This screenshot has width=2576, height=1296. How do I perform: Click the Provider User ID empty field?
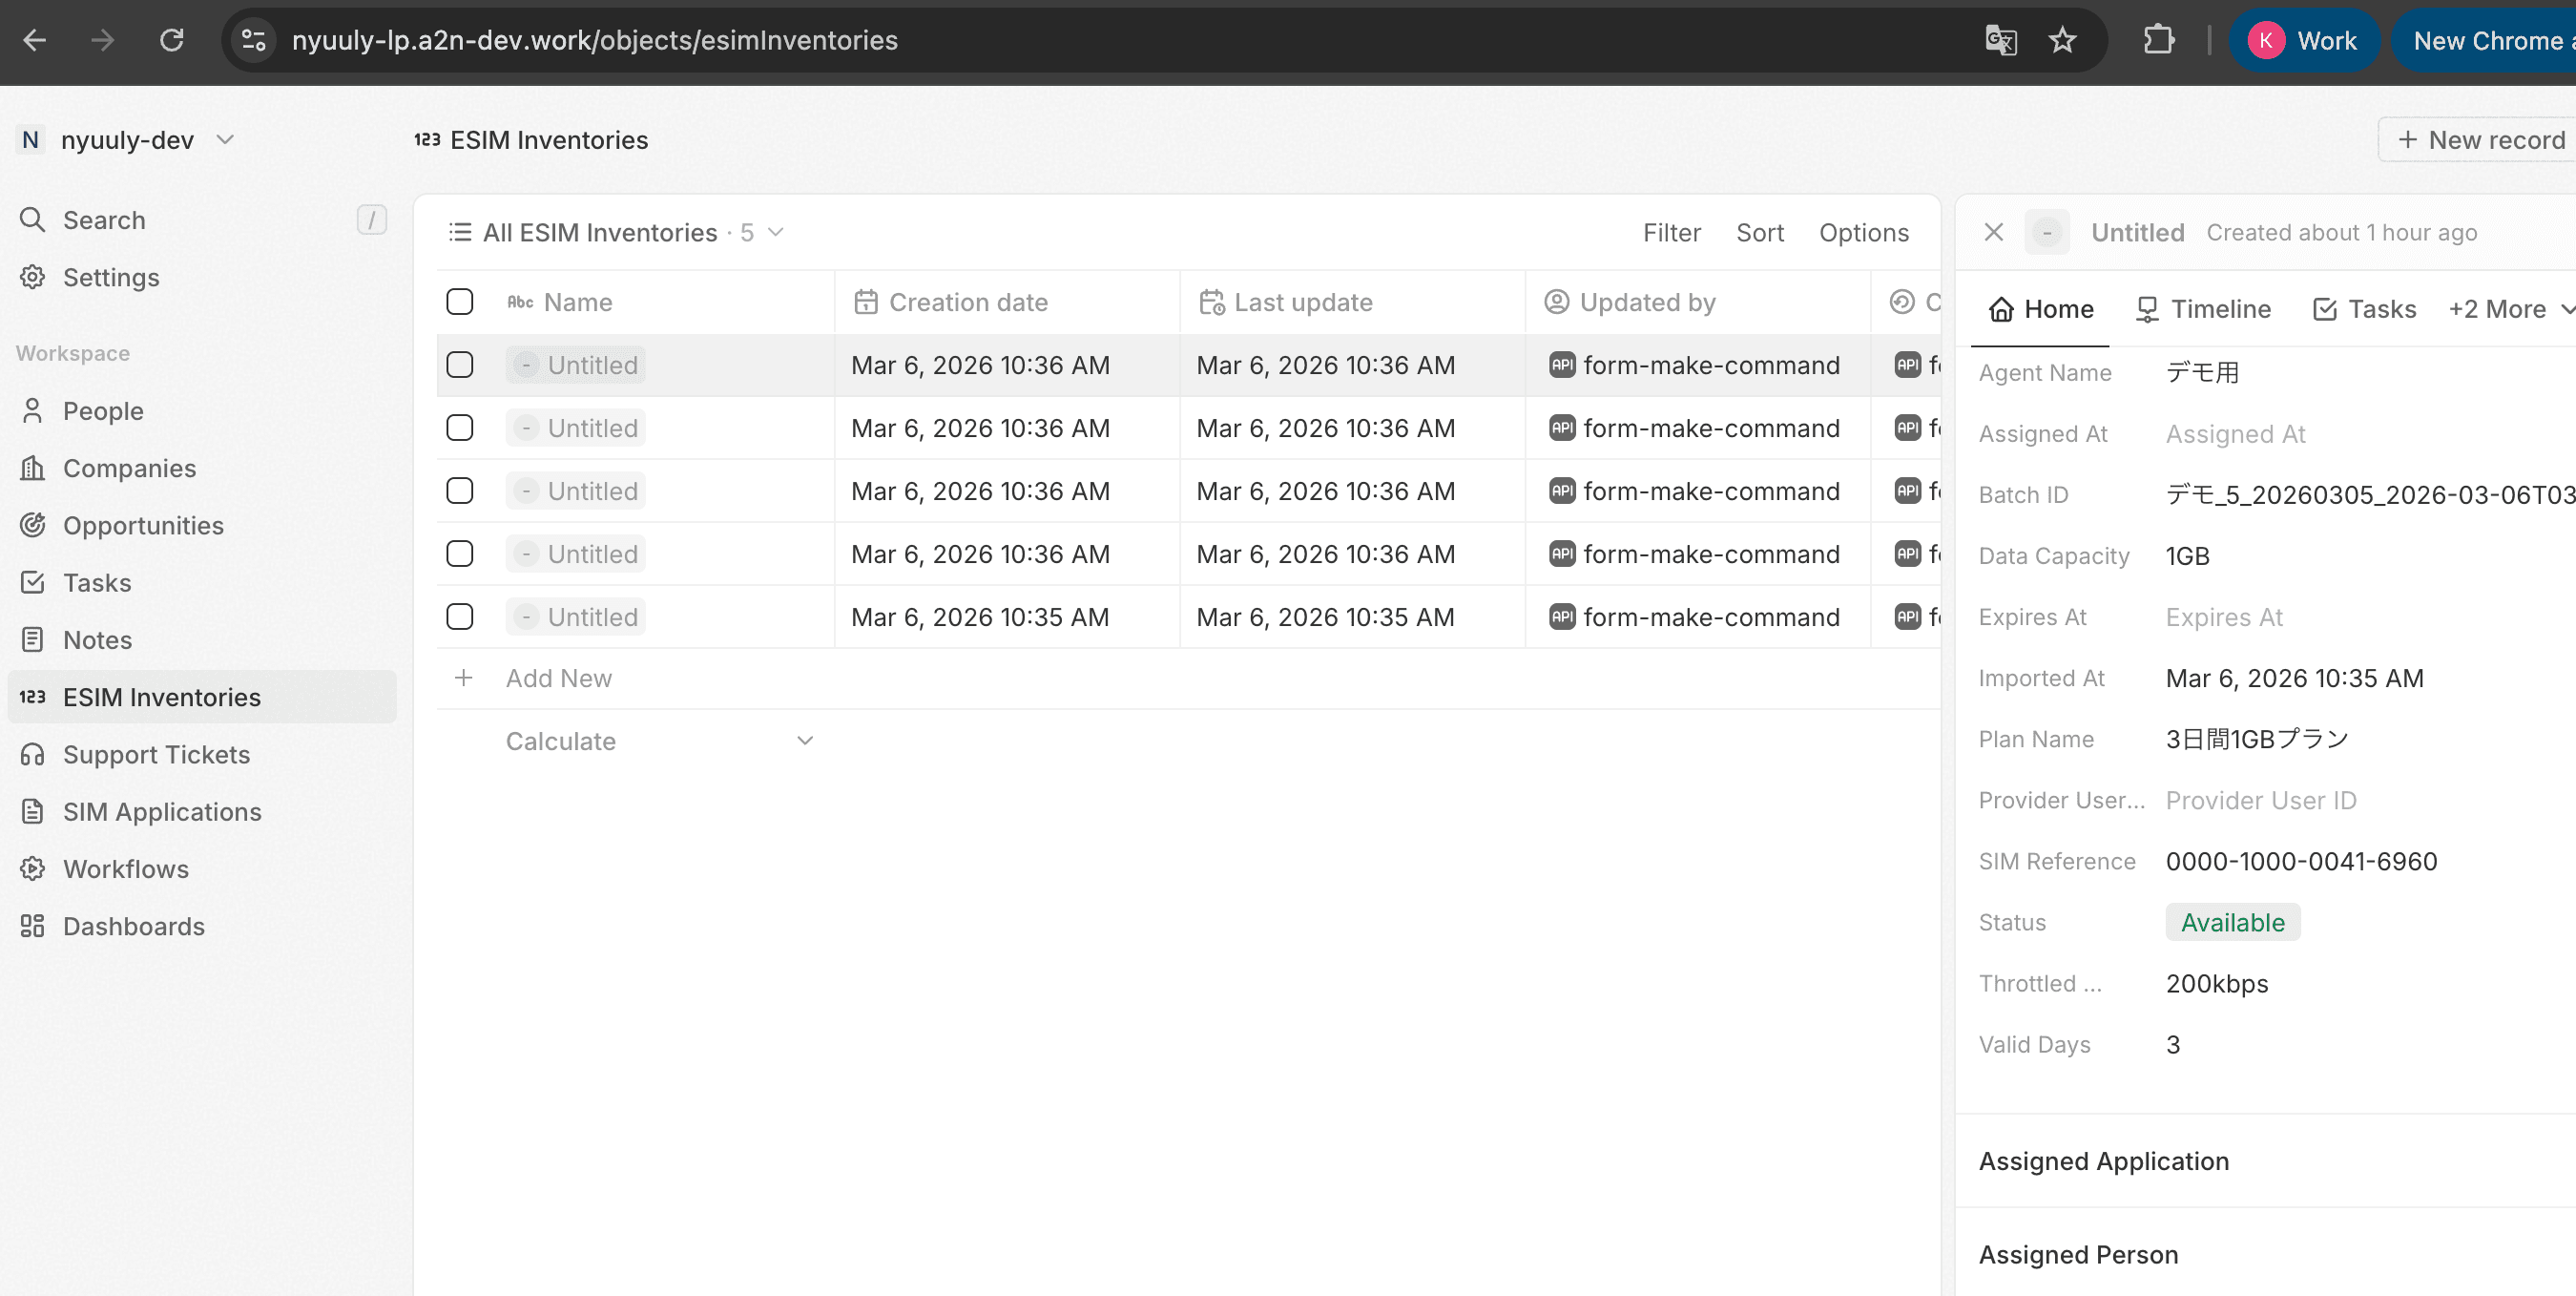[2261, 800]
